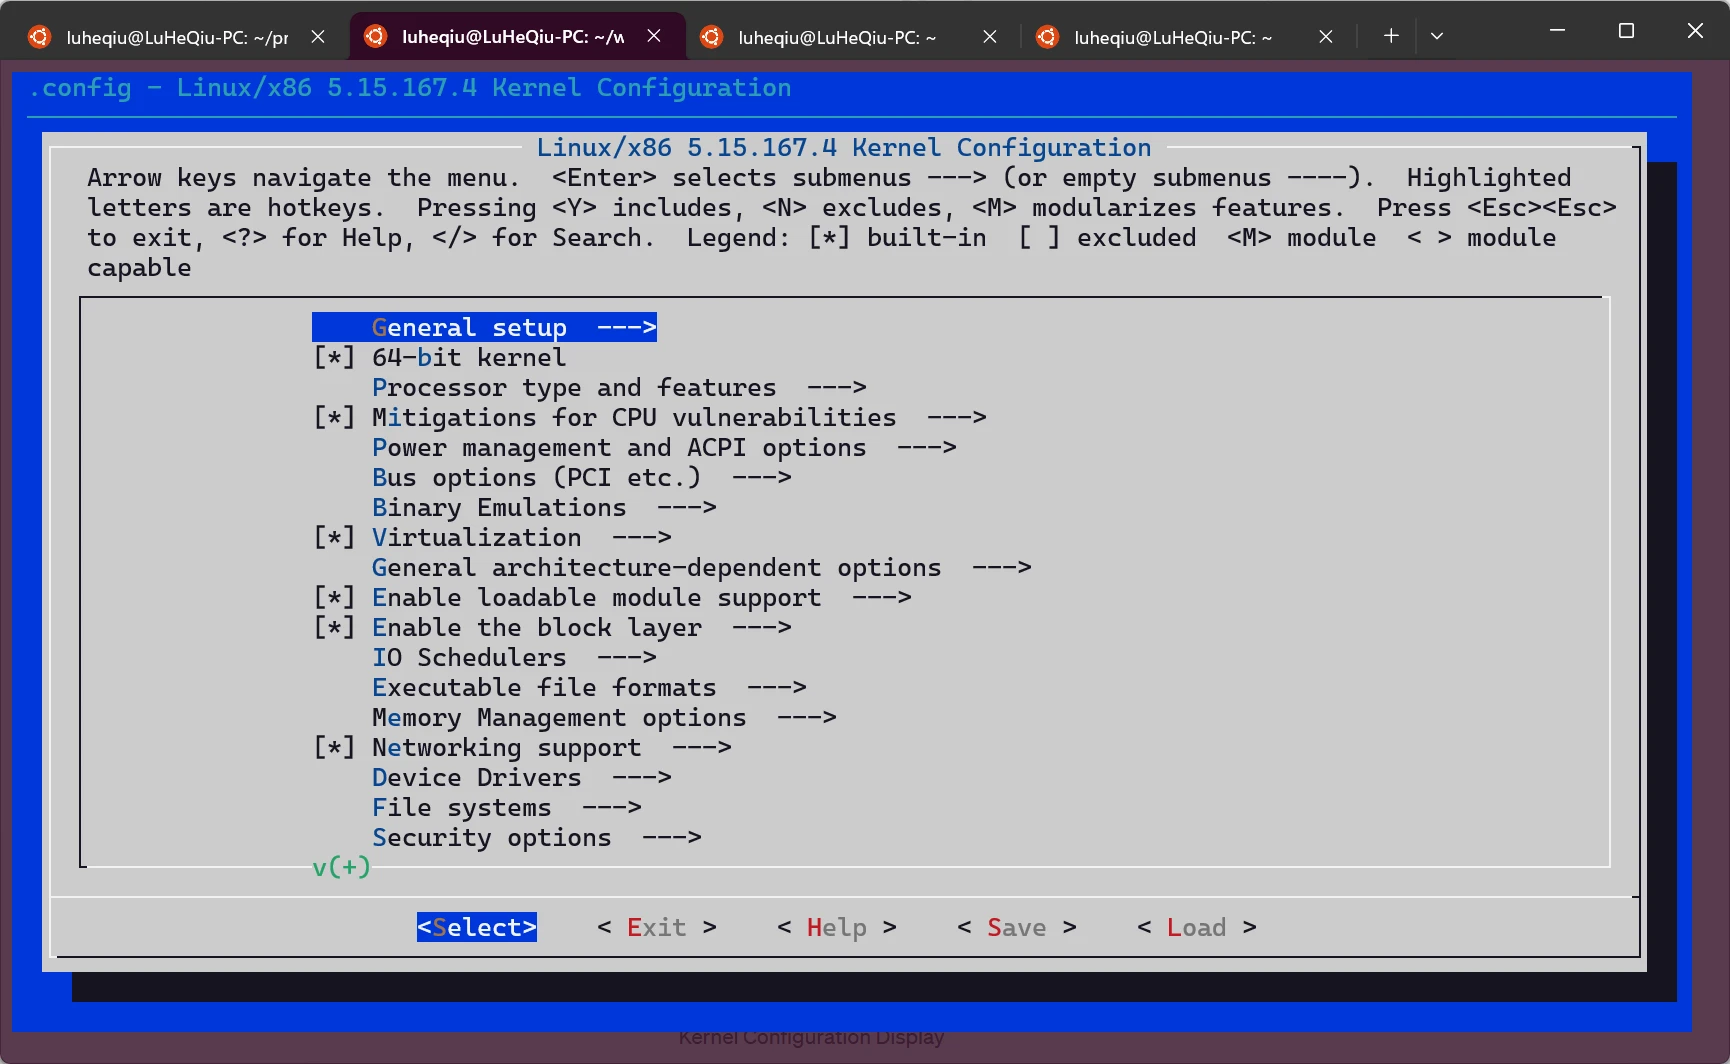Click Ubuntu icon on the first terminal tab
This screenshot has width=1730, height=1064.
[40, 37]
